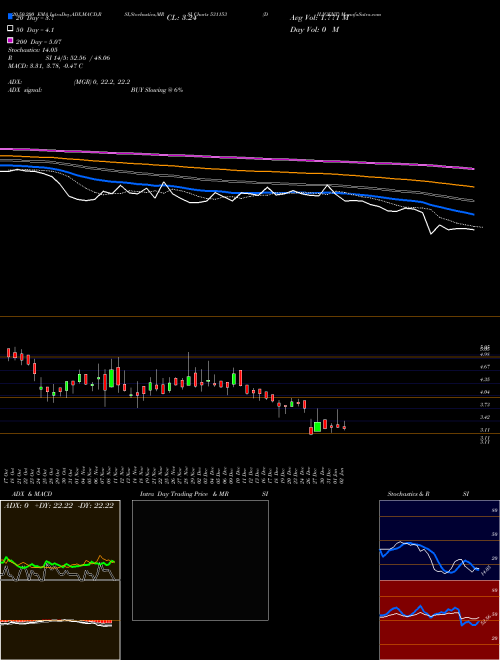Click the white 50 Day EMA legend swatch
This screenshot has width=500, height=660.
pyautogui.click(x=11, y=29)
